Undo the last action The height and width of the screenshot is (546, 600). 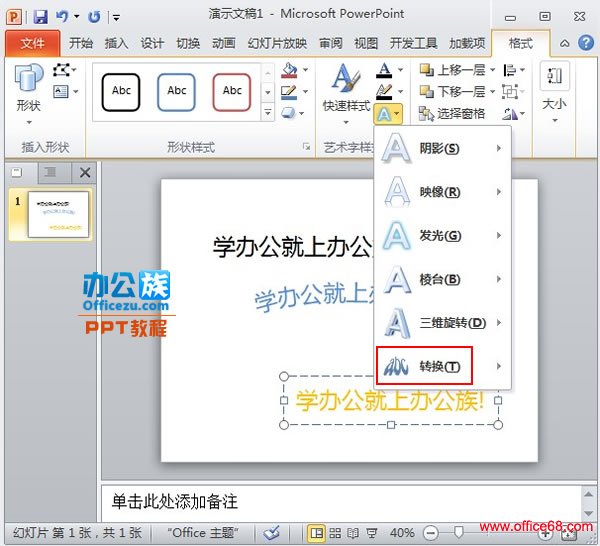click(x=62, y=16)
